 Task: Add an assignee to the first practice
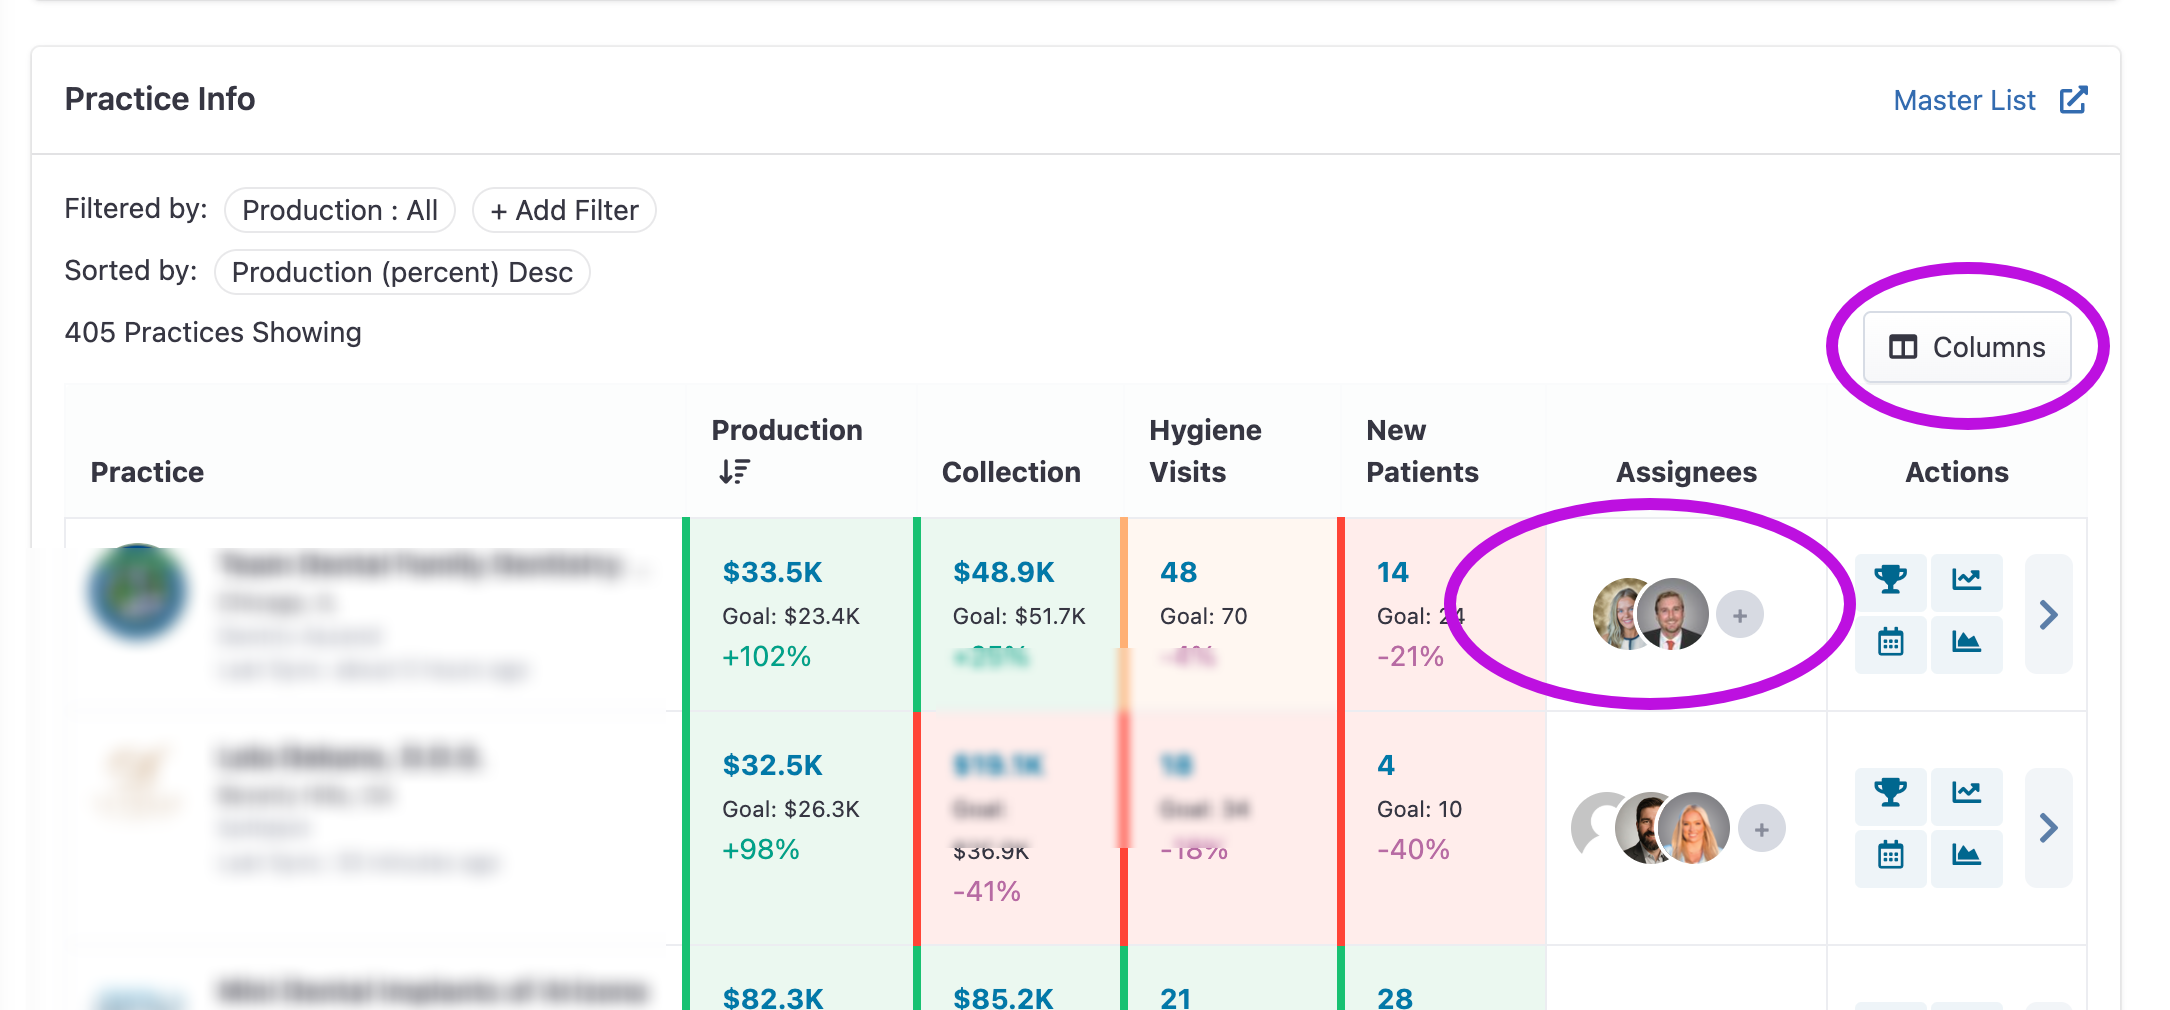pyautogui.click(x=1740, y=615)
